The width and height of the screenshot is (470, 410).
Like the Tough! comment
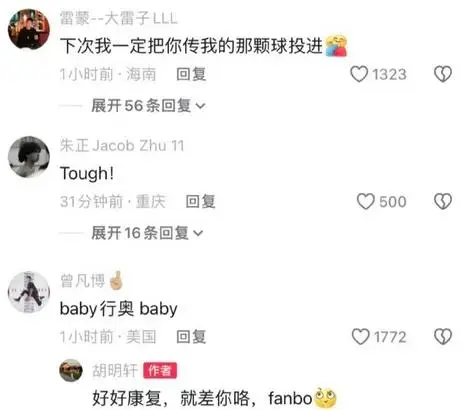point(366,201)
